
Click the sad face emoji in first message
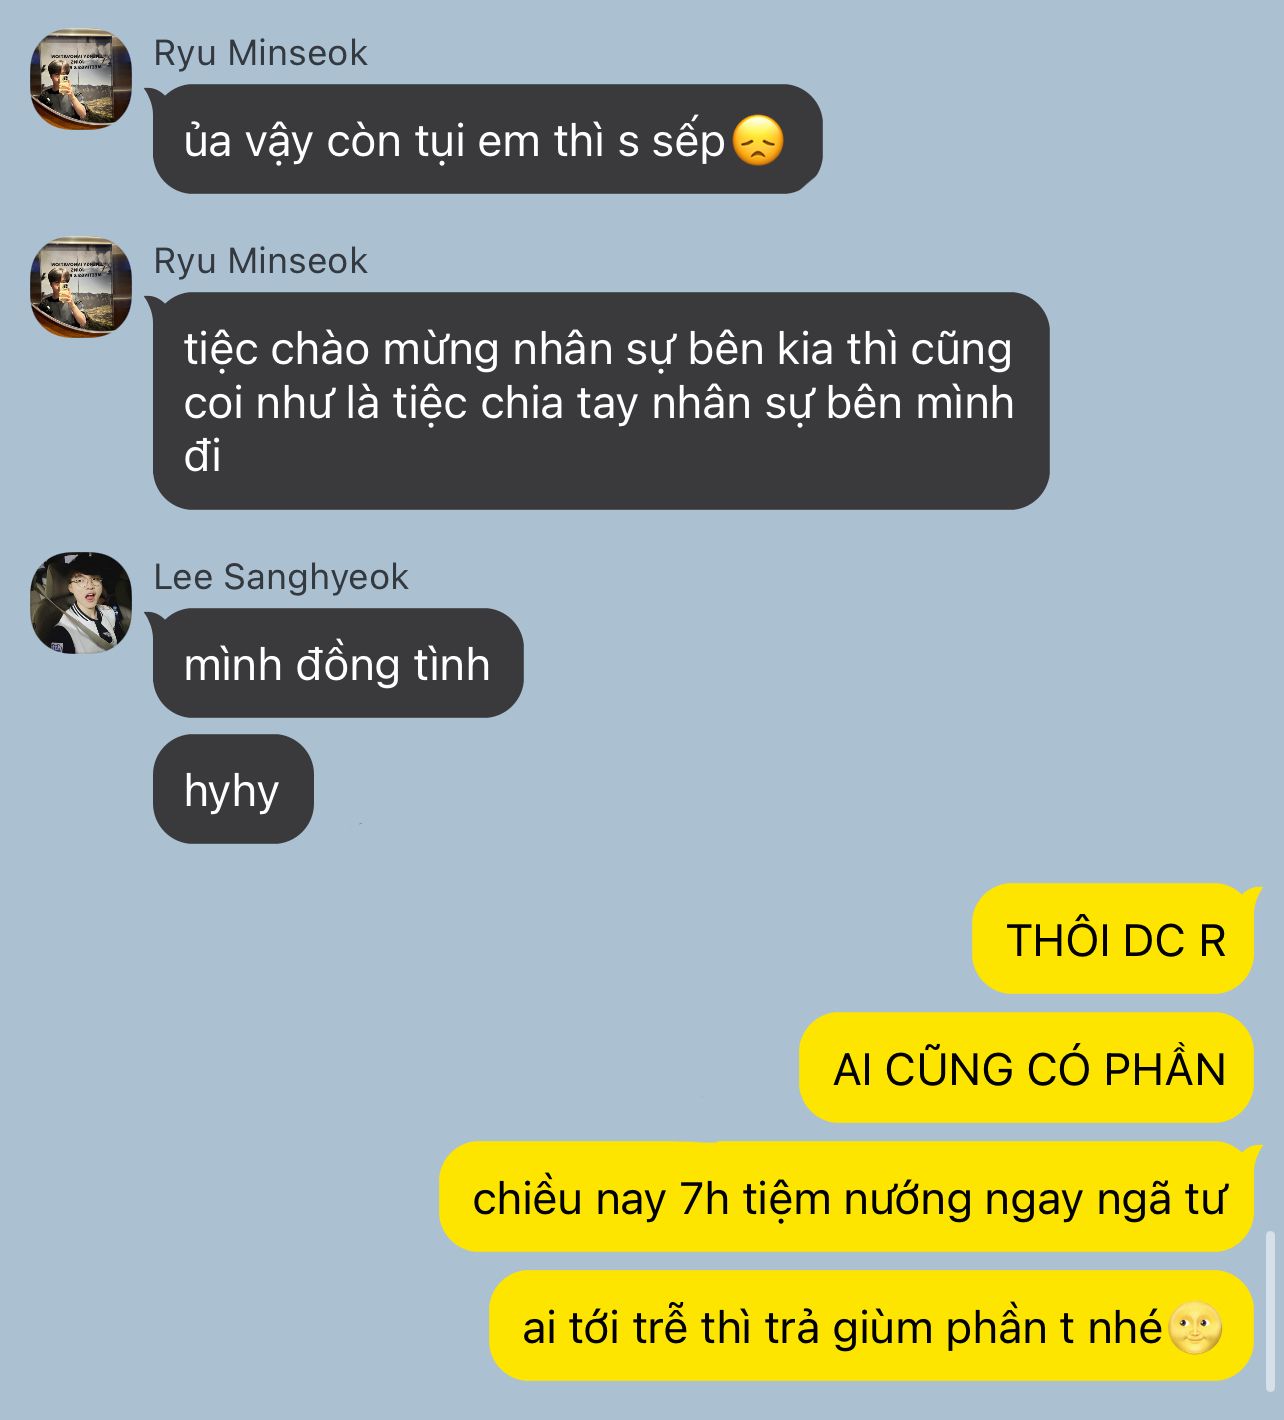(758, 141)
